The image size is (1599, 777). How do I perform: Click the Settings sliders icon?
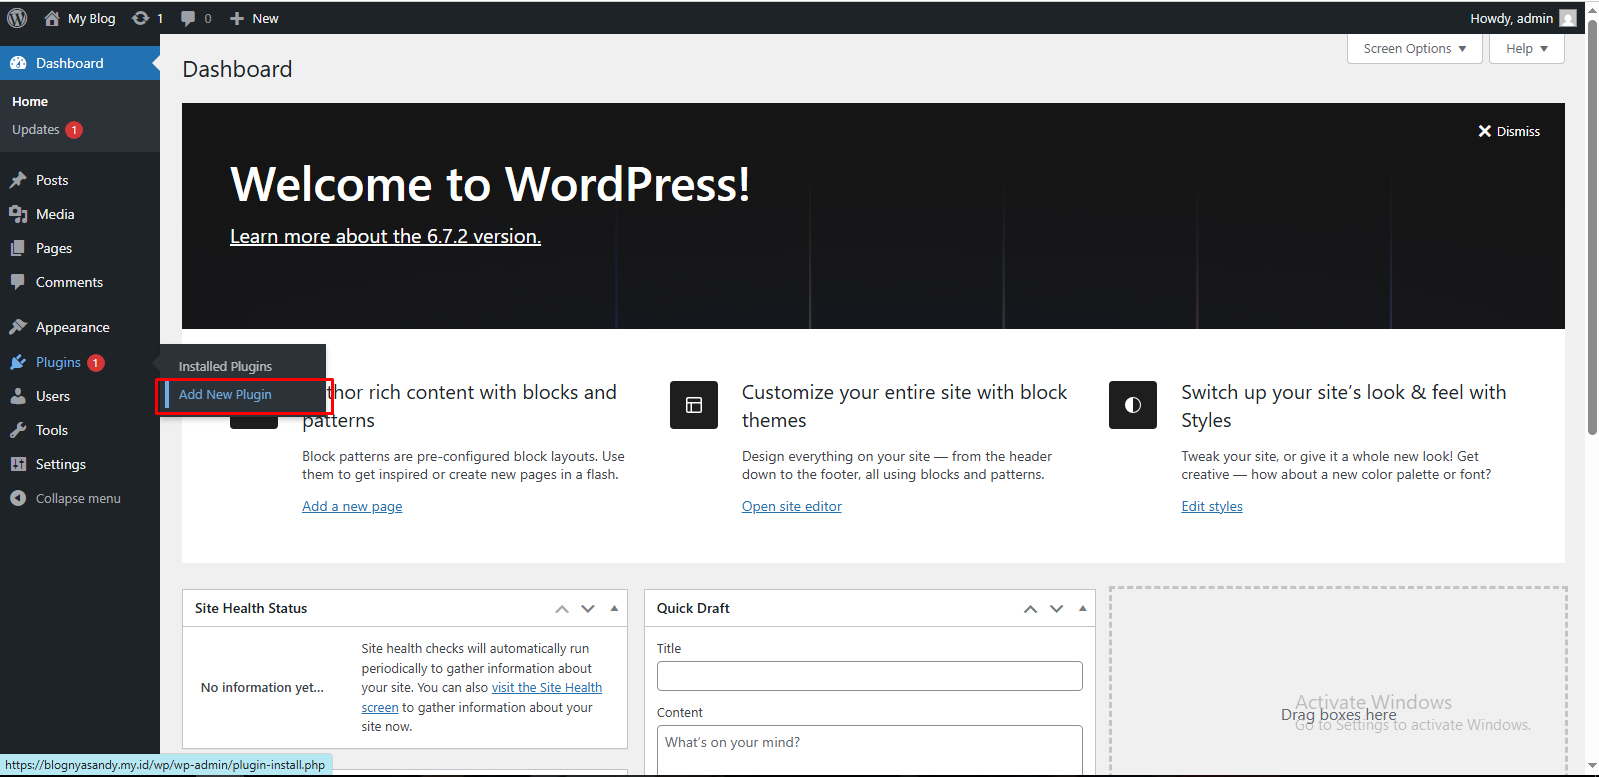point(18,464)
